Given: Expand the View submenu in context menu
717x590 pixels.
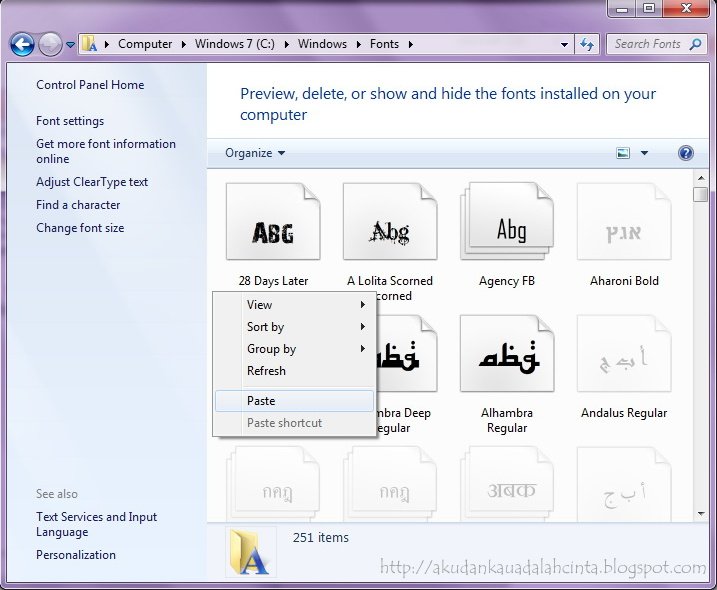Looking at the screenshot, I should click(295, 305).
